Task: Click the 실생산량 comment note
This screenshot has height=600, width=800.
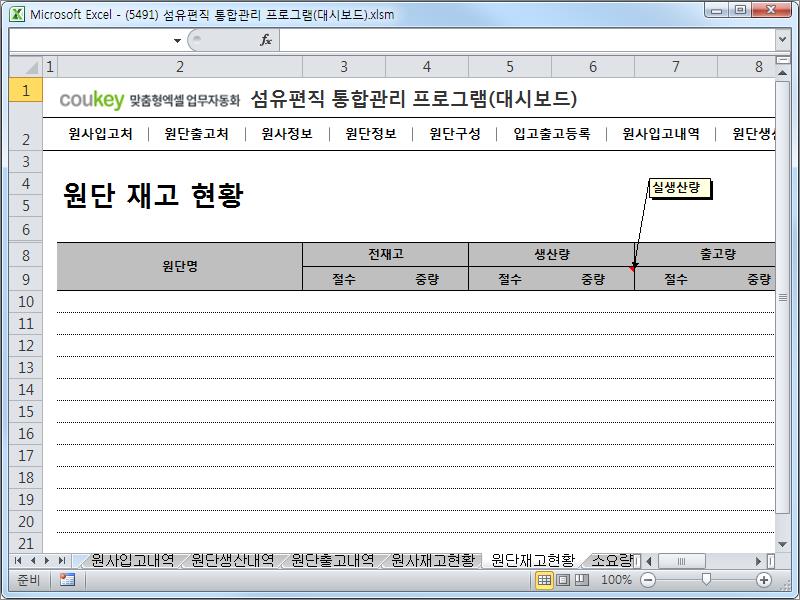Action: click(x=680, y=188)
